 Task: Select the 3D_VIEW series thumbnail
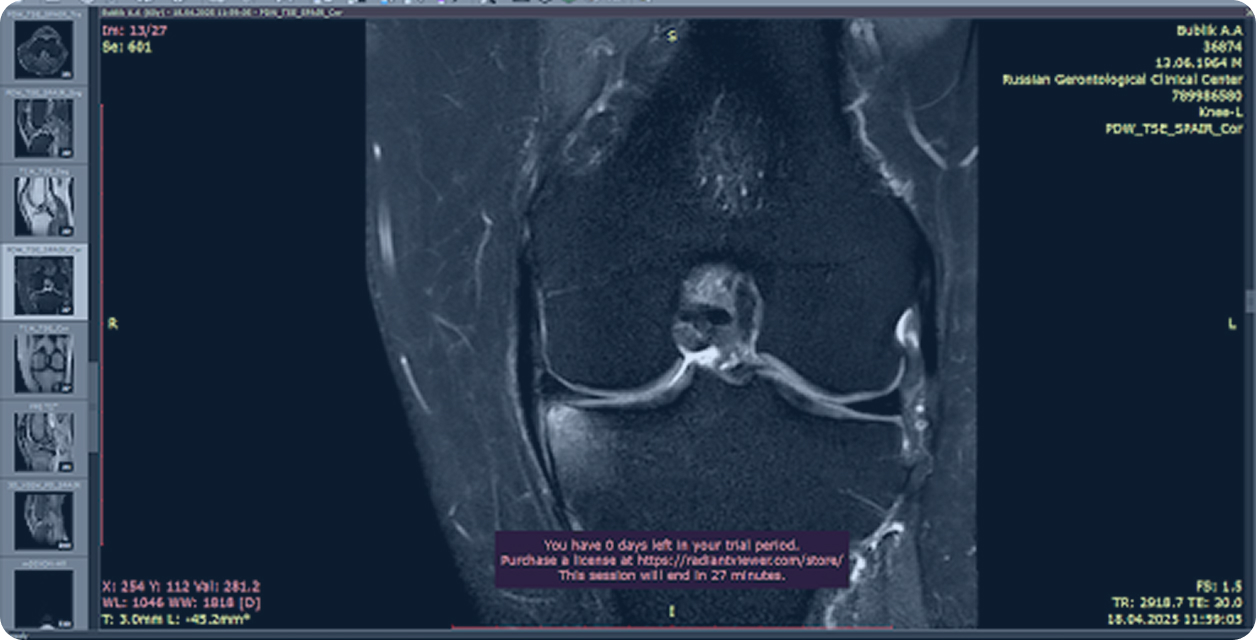44,518
